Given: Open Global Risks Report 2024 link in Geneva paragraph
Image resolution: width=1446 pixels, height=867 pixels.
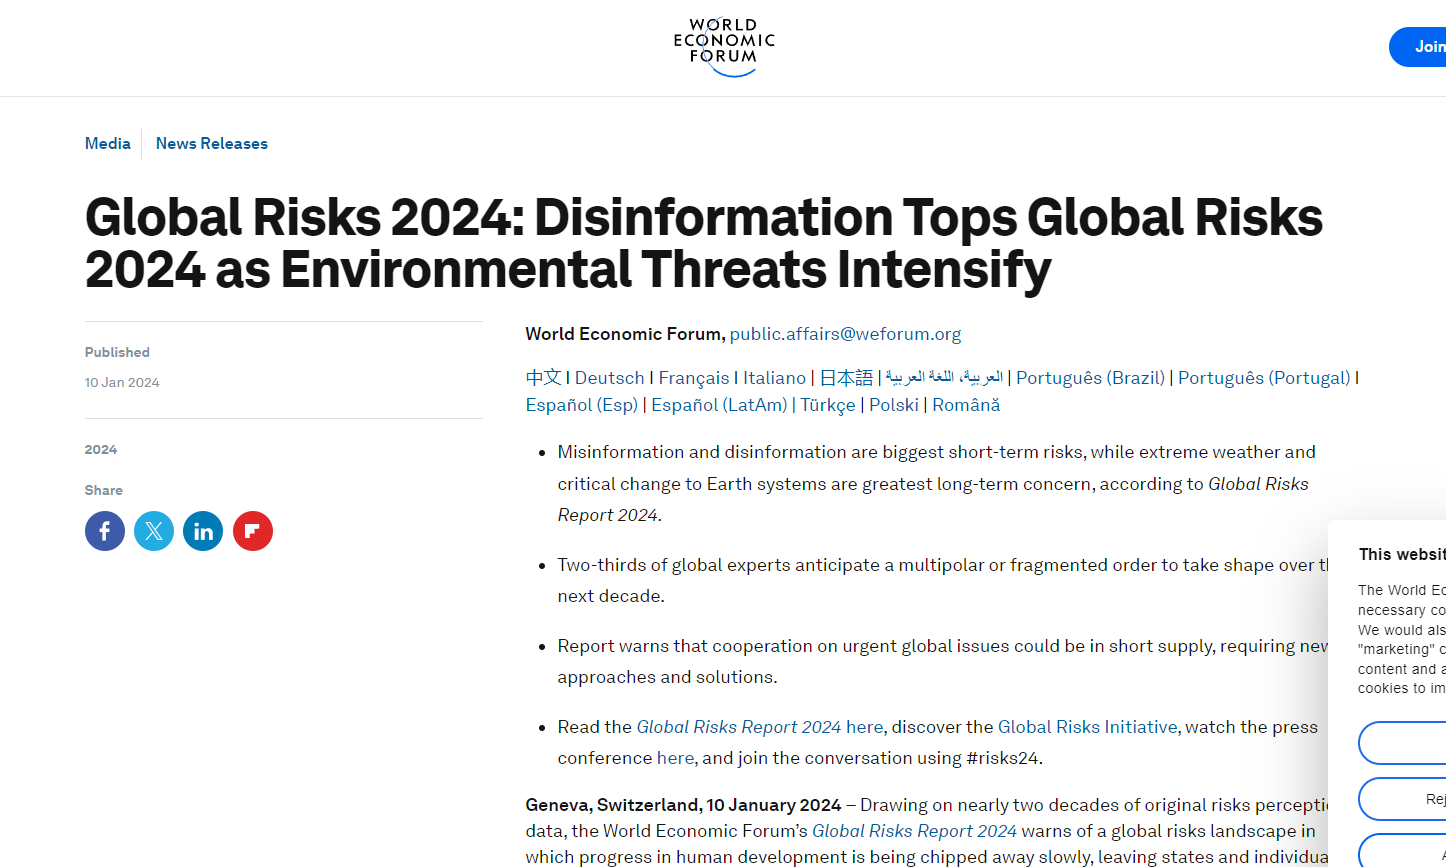Looking at the screenshot, I should tap(914, 831).
